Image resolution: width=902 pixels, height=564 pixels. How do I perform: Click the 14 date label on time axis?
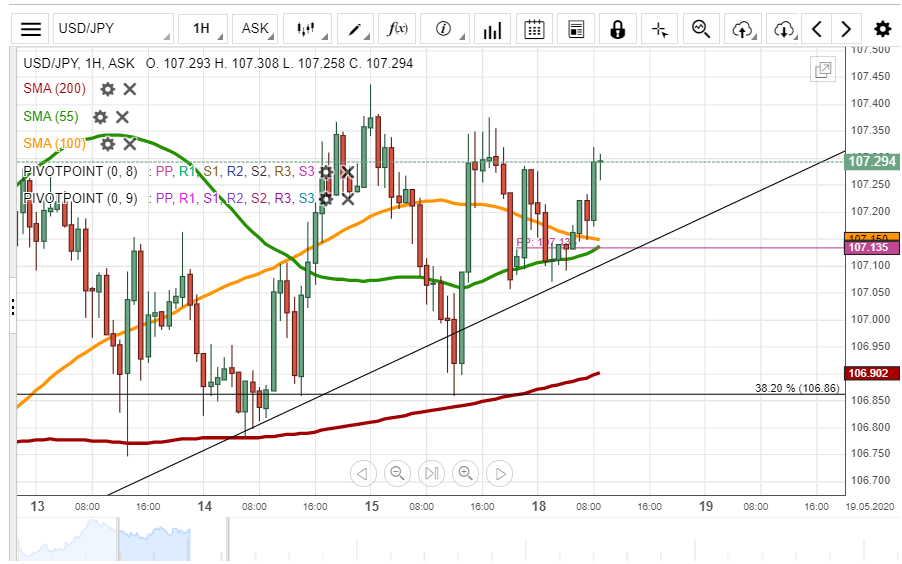click(x=204, y=506)
